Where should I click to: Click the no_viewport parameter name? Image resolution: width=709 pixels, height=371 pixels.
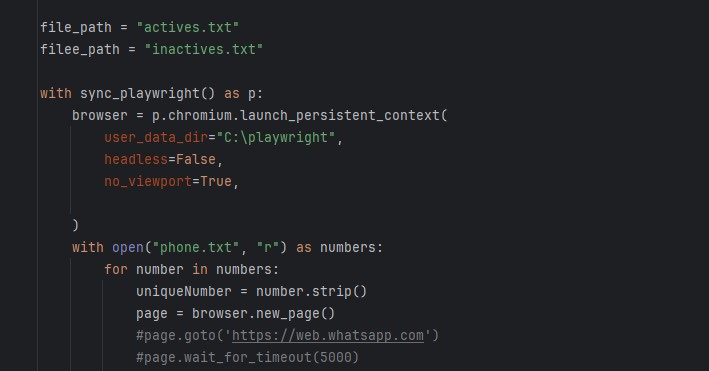(148, 181)
